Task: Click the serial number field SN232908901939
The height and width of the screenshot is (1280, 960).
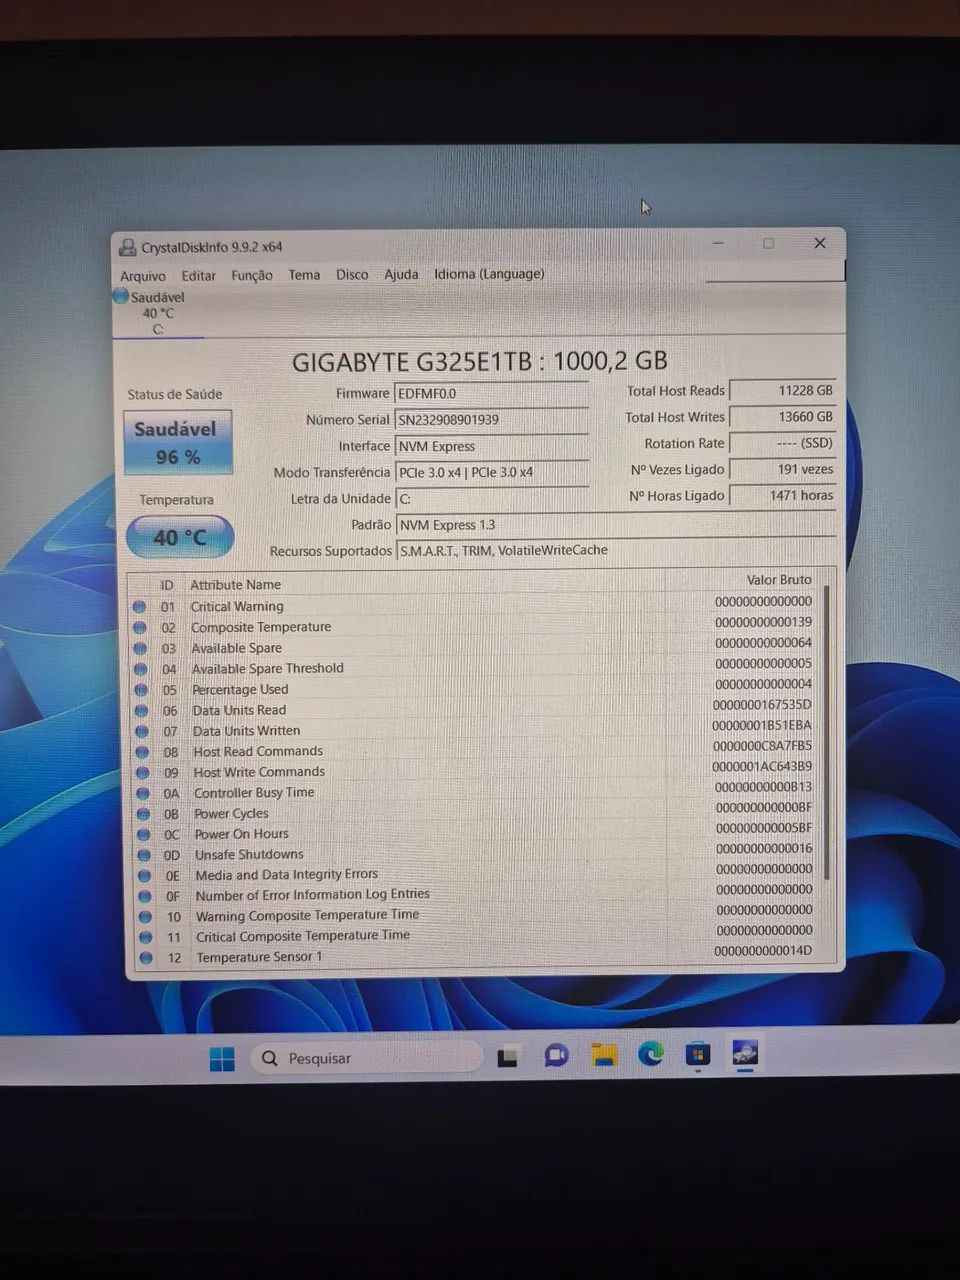Action: [x=492, y=420]
